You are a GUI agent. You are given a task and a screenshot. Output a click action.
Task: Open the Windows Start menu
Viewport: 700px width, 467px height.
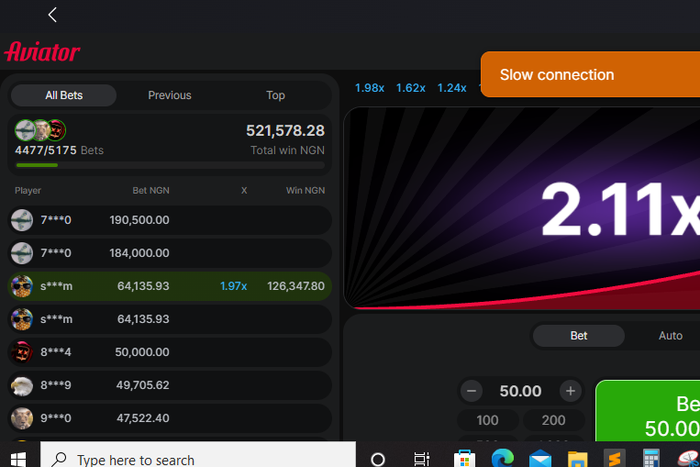click(x=19, y=458)
